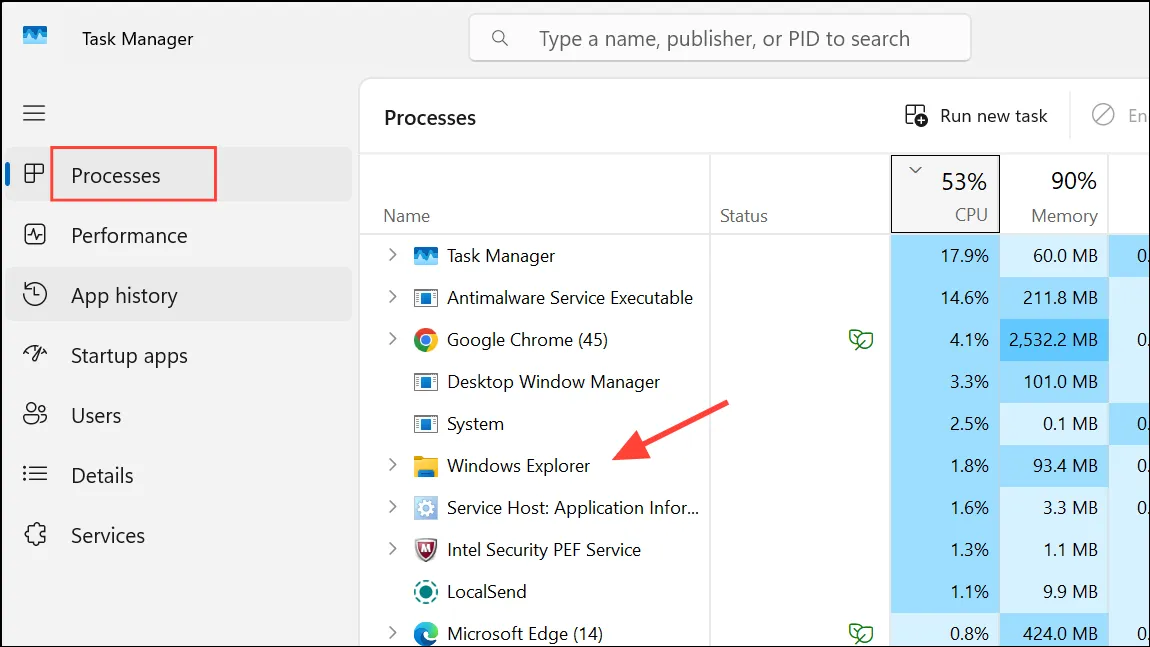Image resolution: width=1150 pixels, height=647 pixels.
Task: Click Chrome's efficiency mode leaf icon
Action: click(x=860, y=340)
